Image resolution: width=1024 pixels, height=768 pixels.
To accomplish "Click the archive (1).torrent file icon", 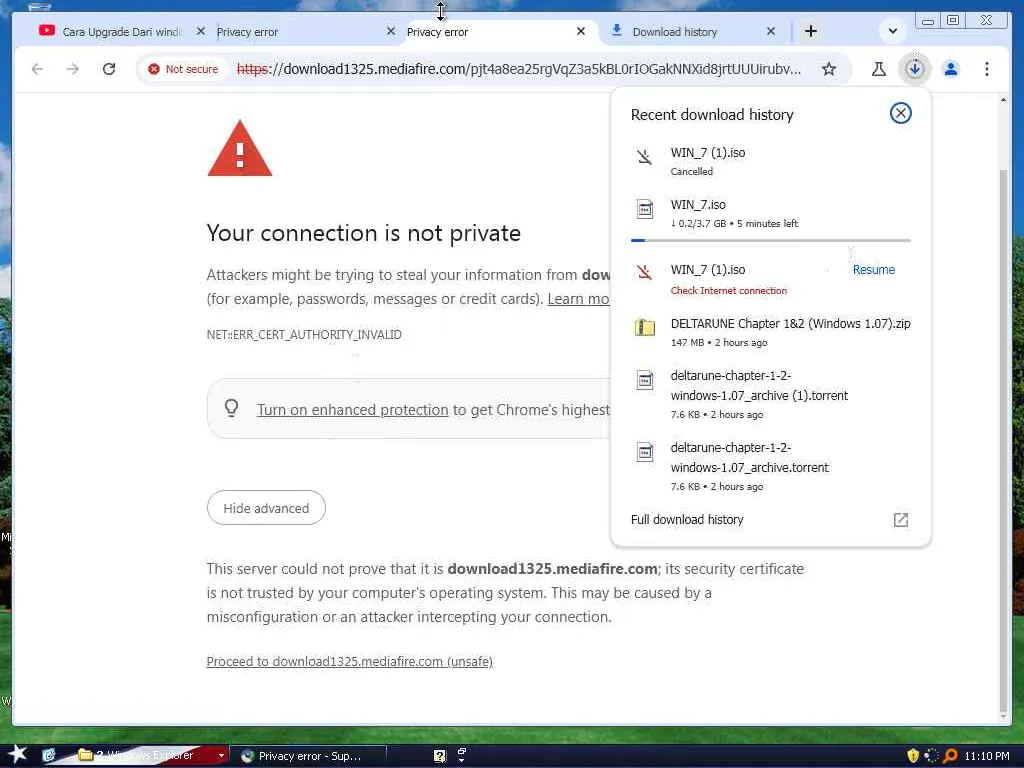I will [645, 380].
